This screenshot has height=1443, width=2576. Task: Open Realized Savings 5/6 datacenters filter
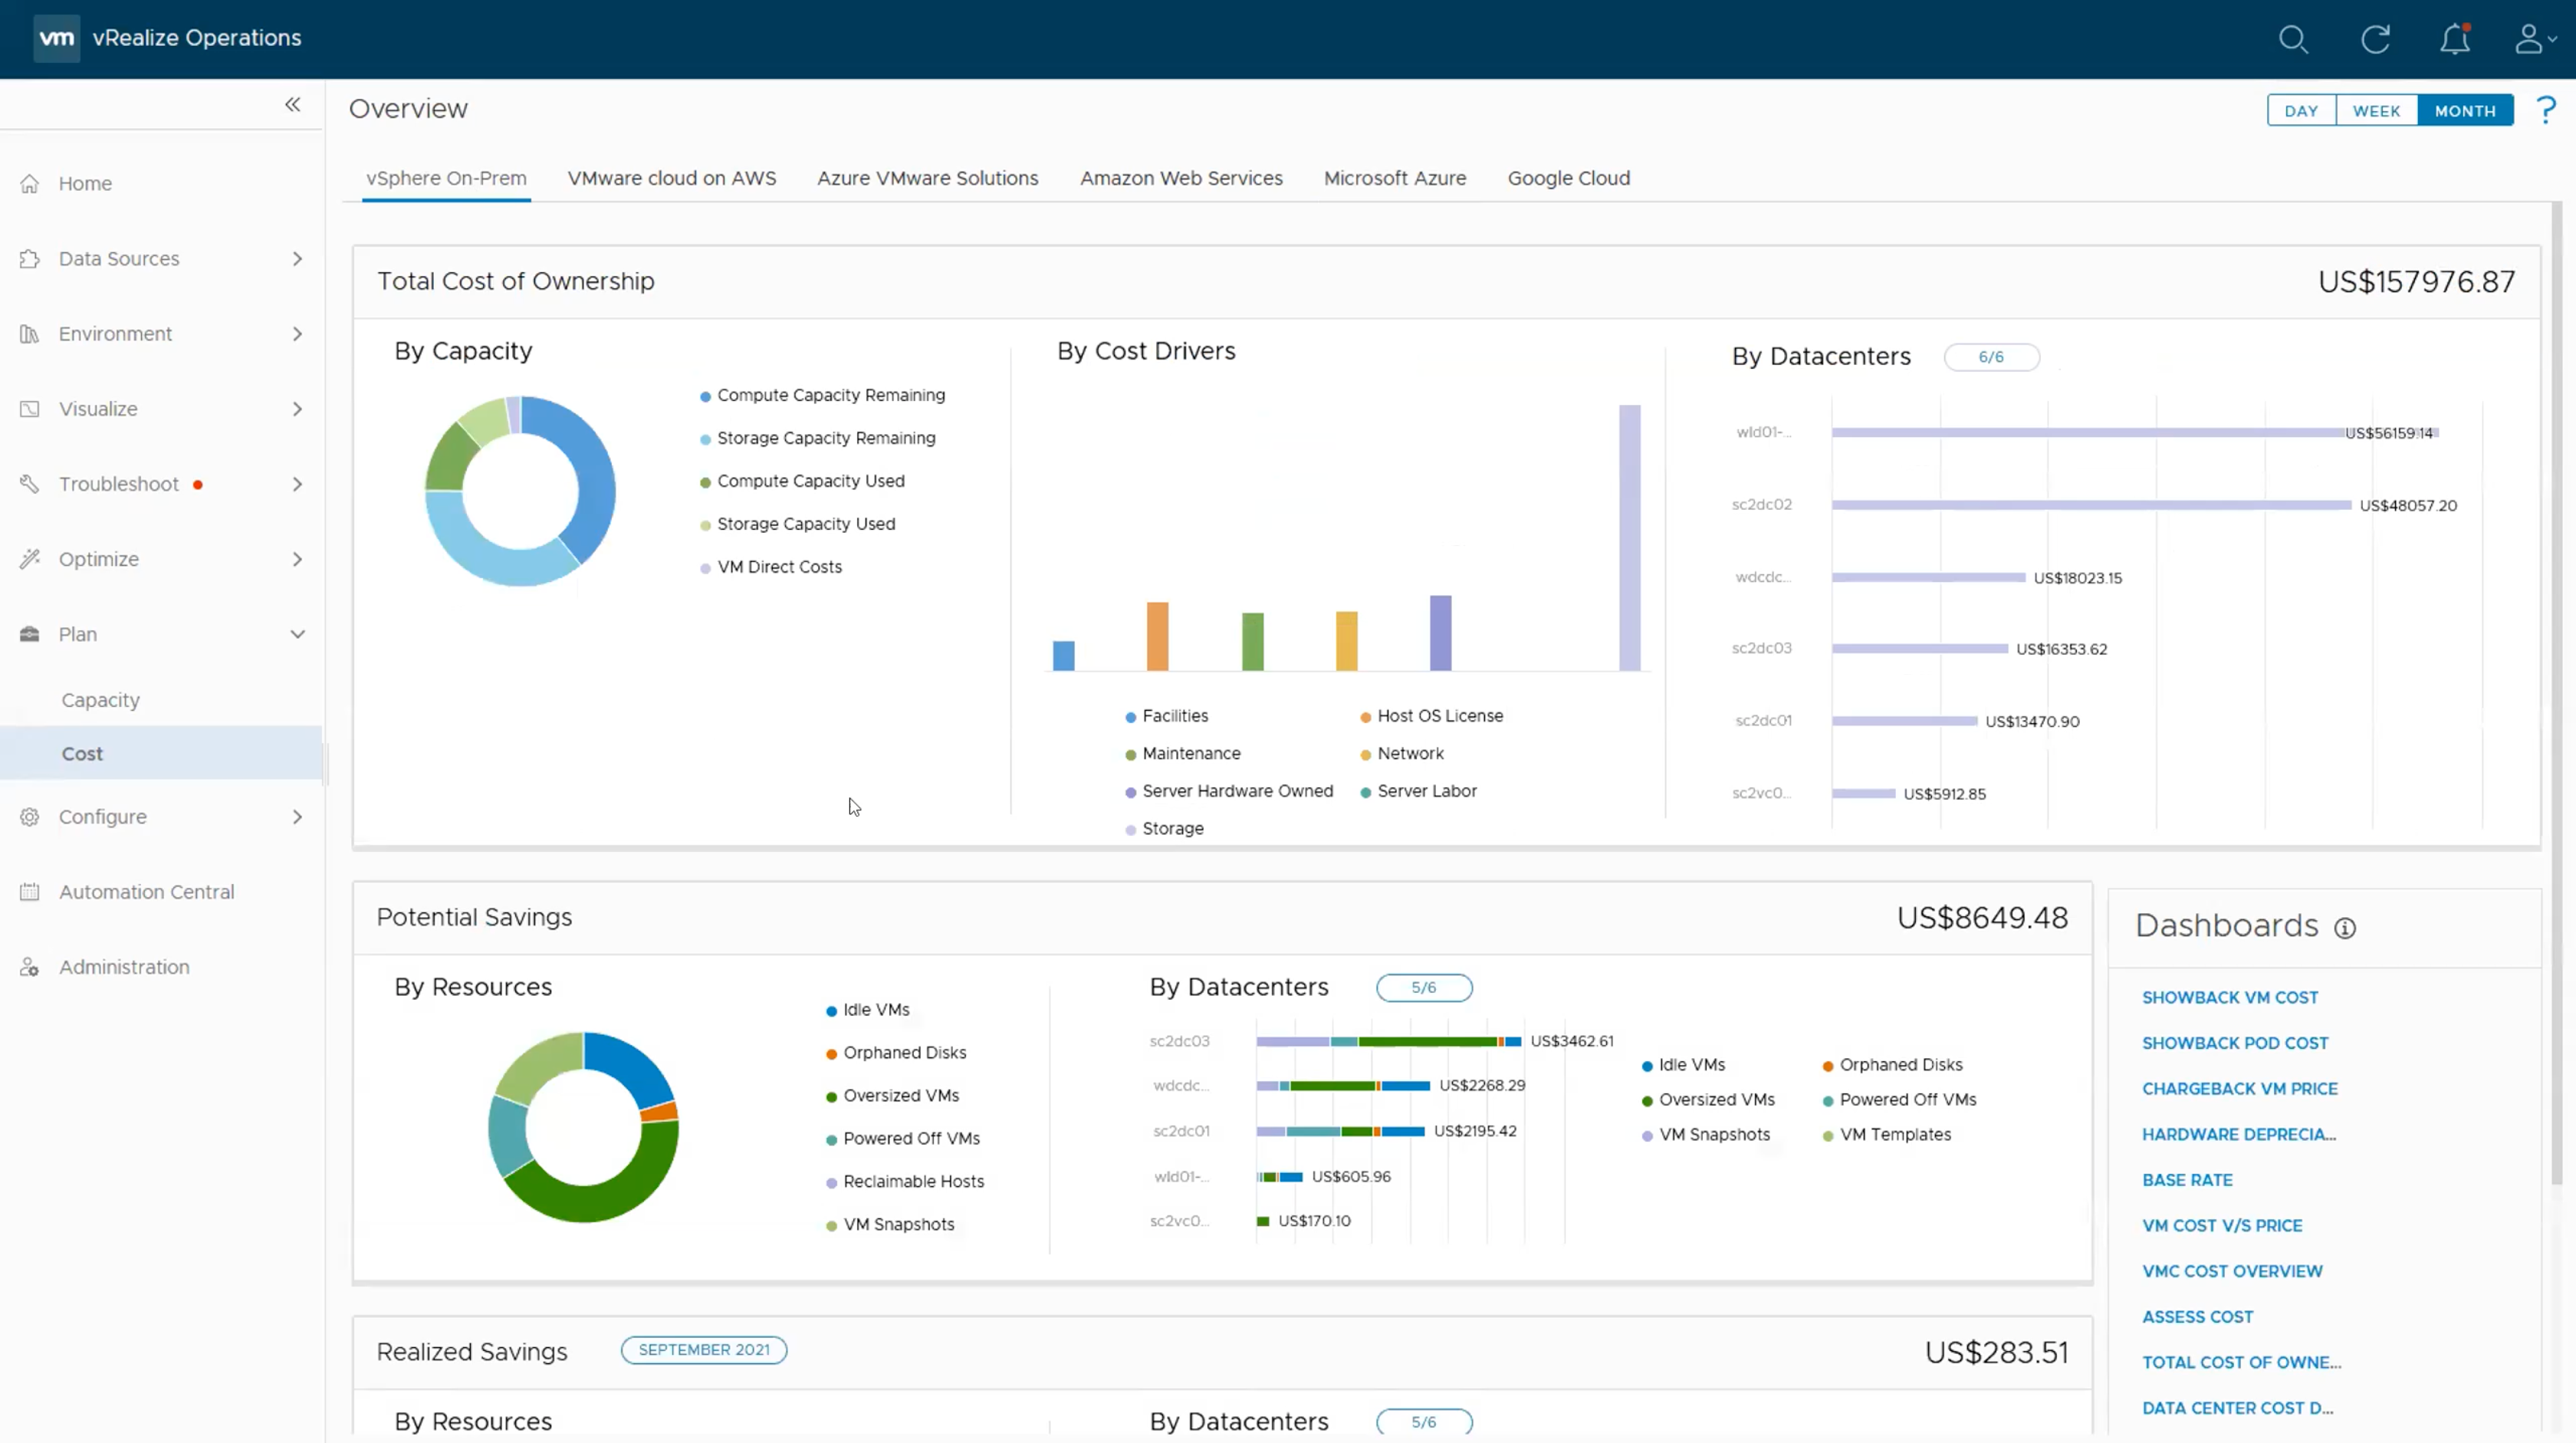[x=1424, y=1422]
